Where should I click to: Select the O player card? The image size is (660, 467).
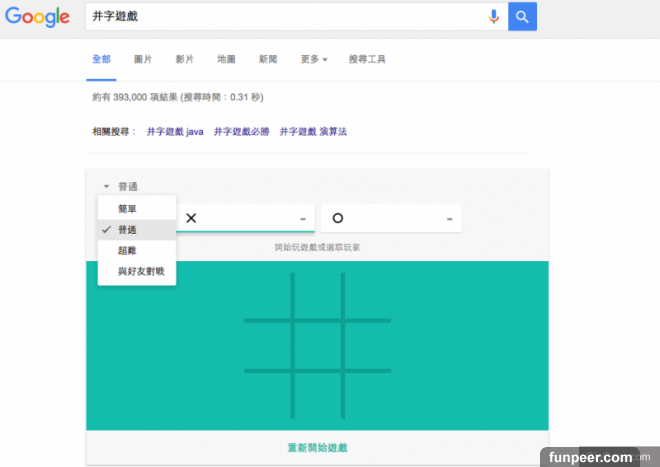[391, 218]
